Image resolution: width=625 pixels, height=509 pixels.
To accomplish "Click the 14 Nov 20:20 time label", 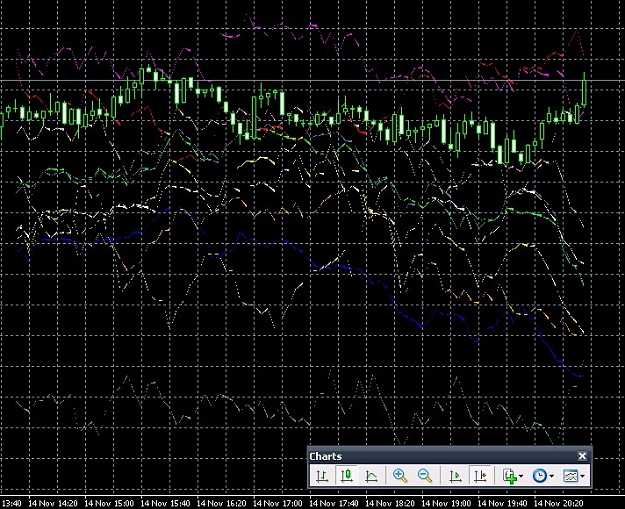I will pyautogui.click(x=559, y=503).
